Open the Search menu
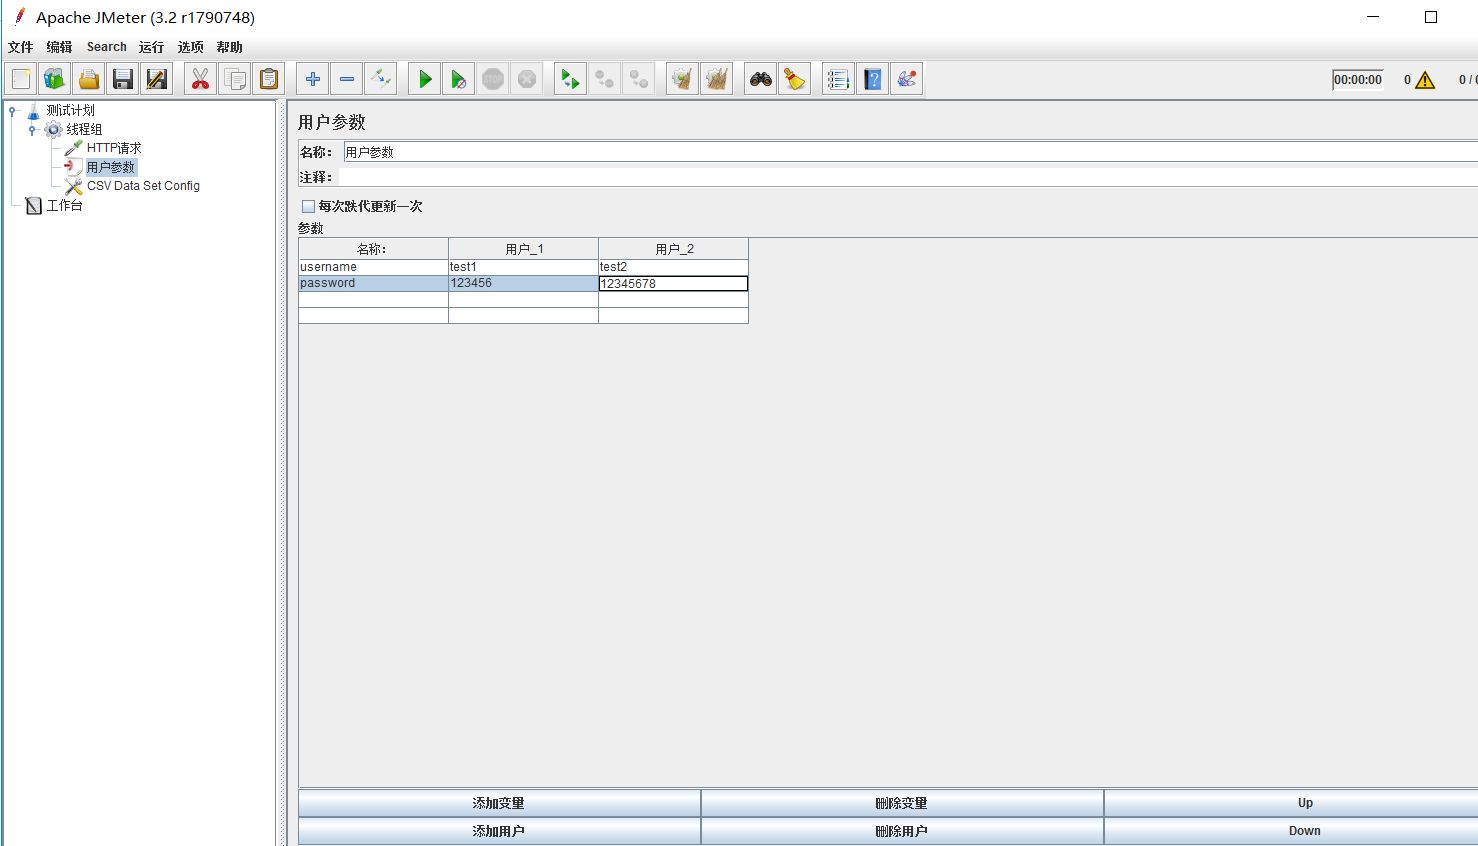The image size is (1478, 846). click(x=106, y=47)
